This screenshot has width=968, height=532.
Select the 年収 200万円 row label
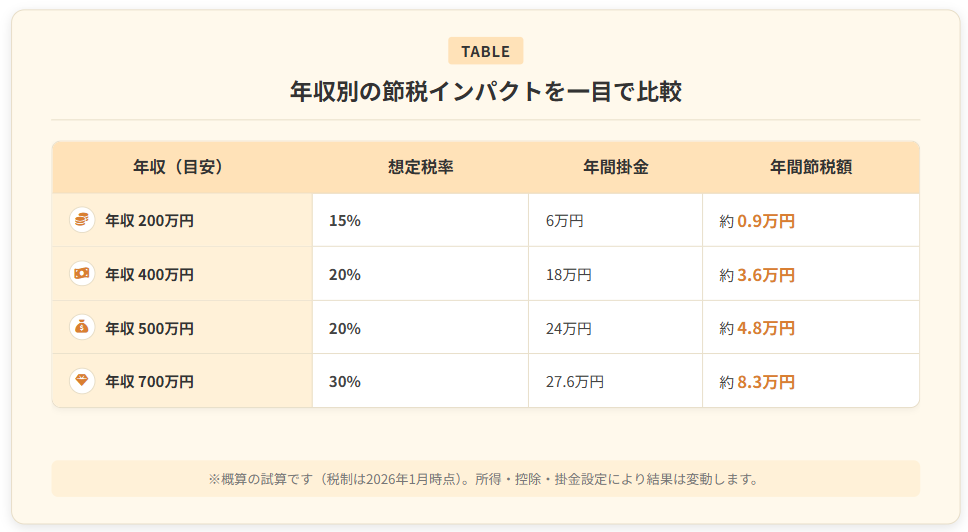(149, 221)
